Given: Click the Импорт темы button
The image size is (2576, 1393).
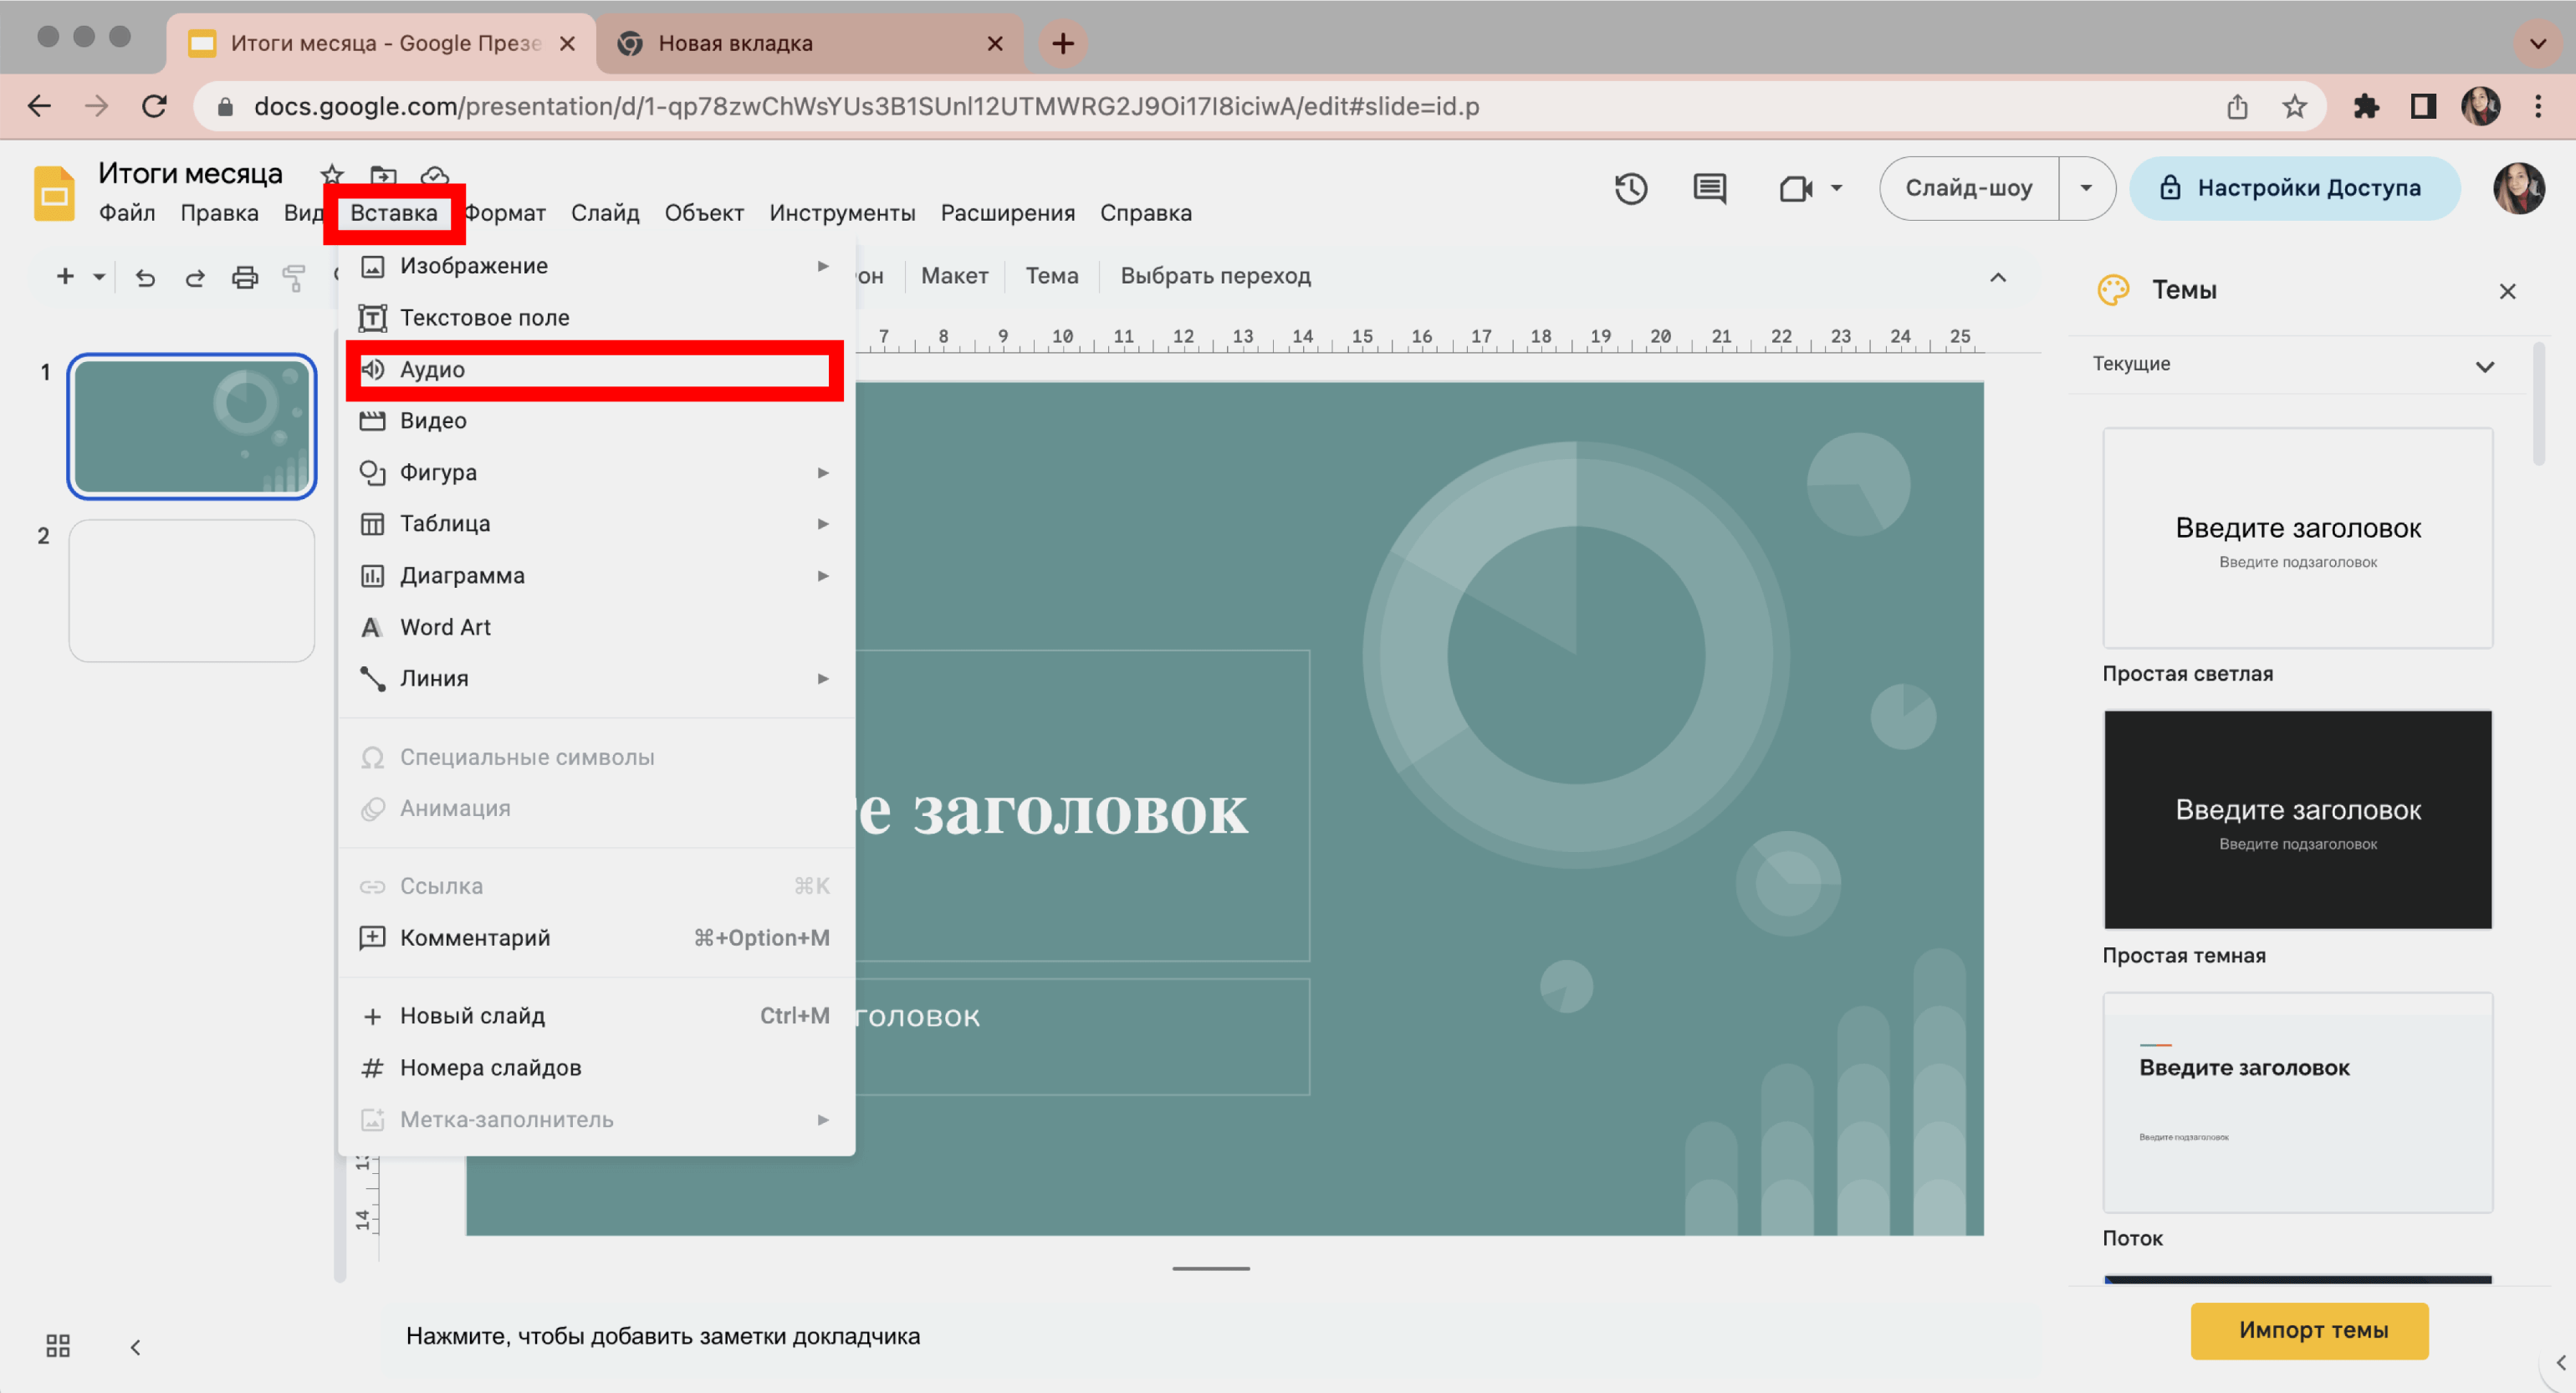Looking at the screenshot, I should [x=2315, y=1329].
